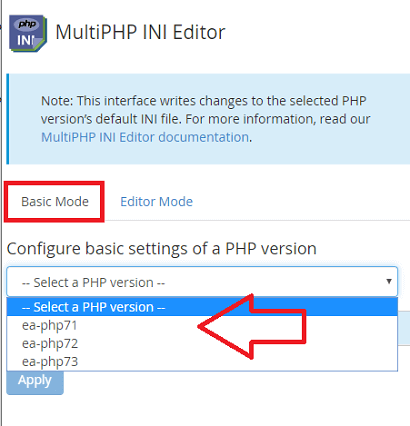410x426 pixels.
Task: Click the Apply button
Action: (35, 382)
